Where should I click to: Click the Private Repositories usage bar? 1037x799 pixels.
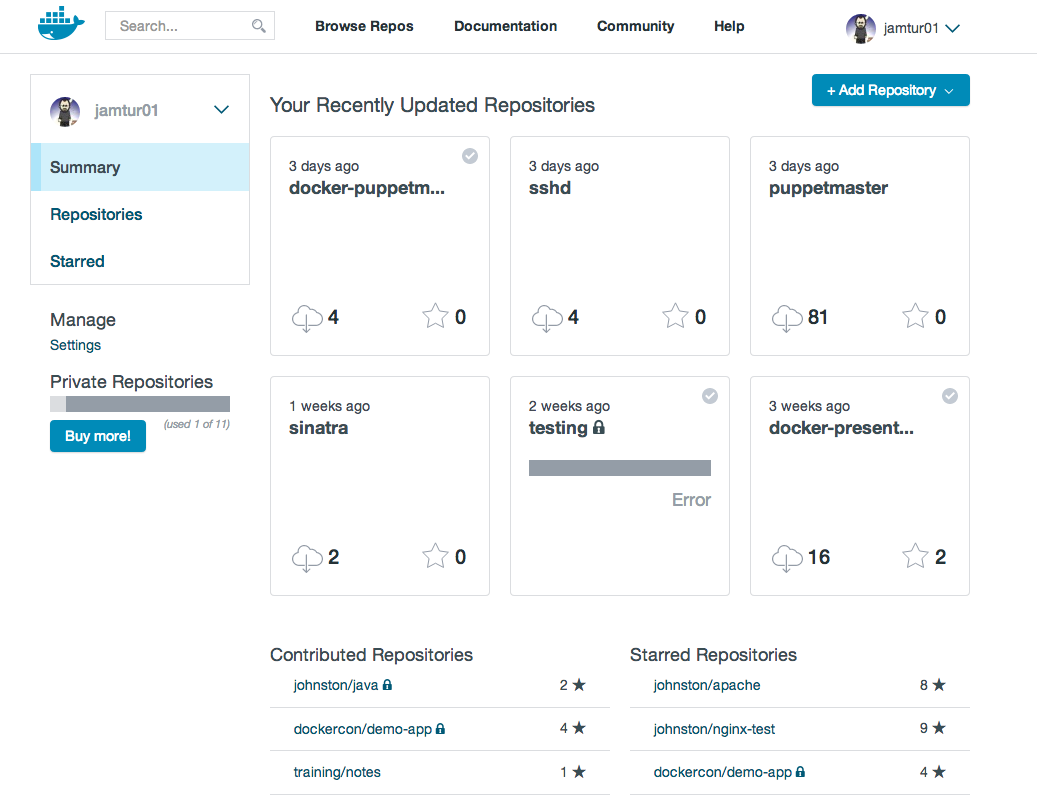point(140,404)
